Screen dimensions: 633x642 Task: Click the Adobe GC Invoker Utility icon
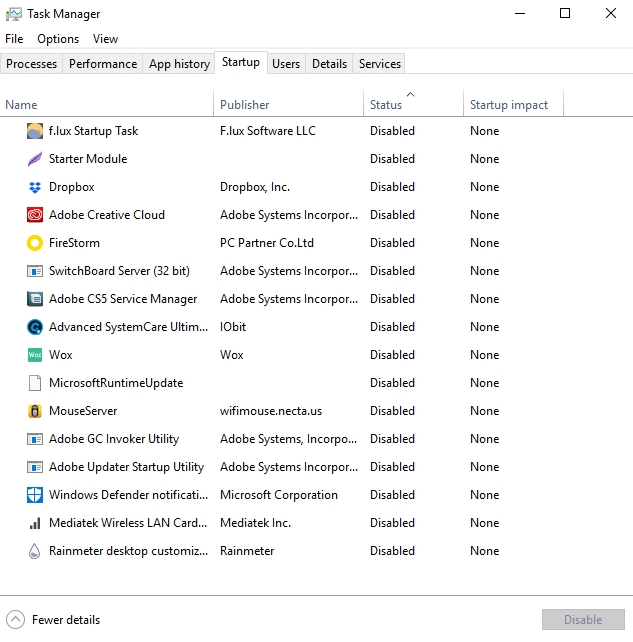coord(35,439)
